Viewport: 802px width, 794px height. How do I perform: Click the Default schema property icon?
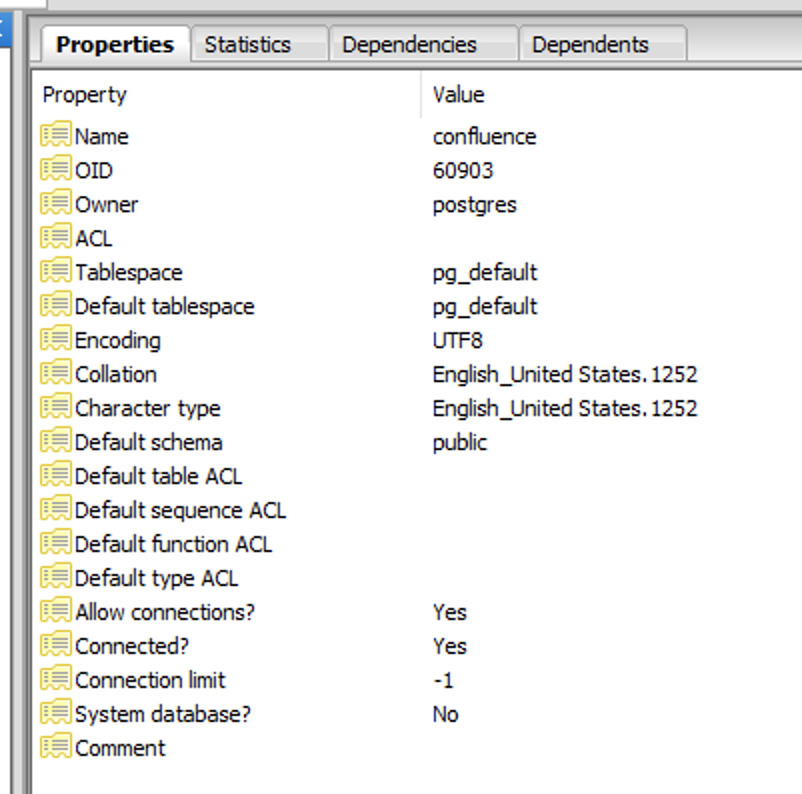(56, 441)
